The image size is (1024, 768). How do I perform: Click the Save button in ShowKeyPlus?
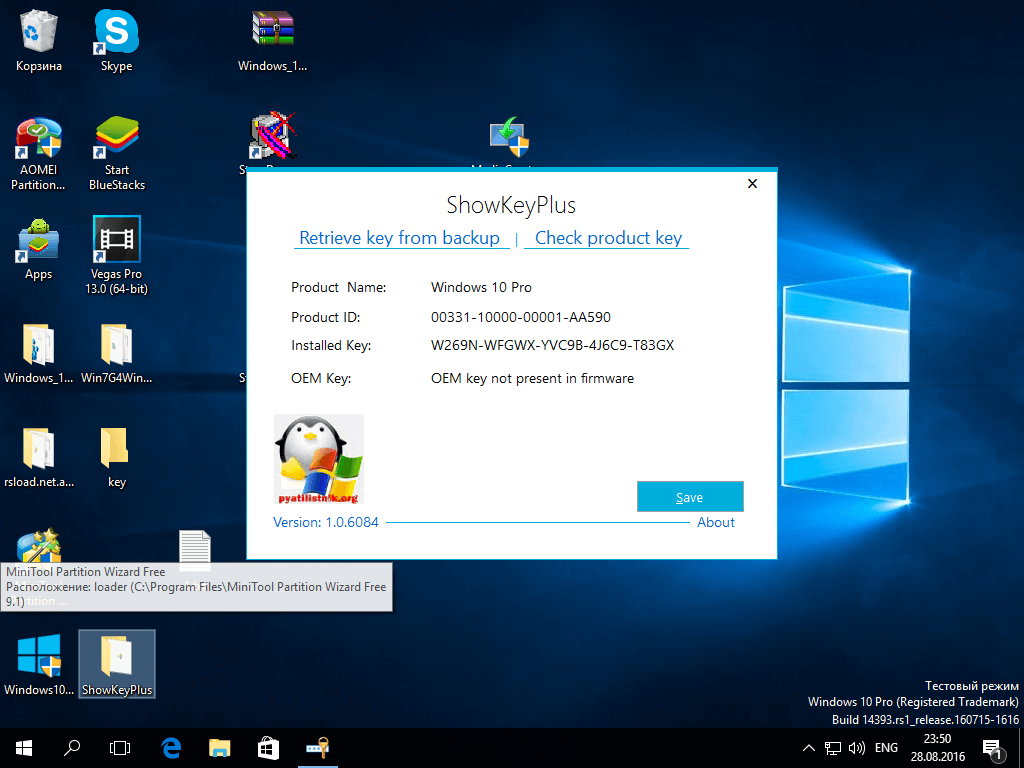689,497
